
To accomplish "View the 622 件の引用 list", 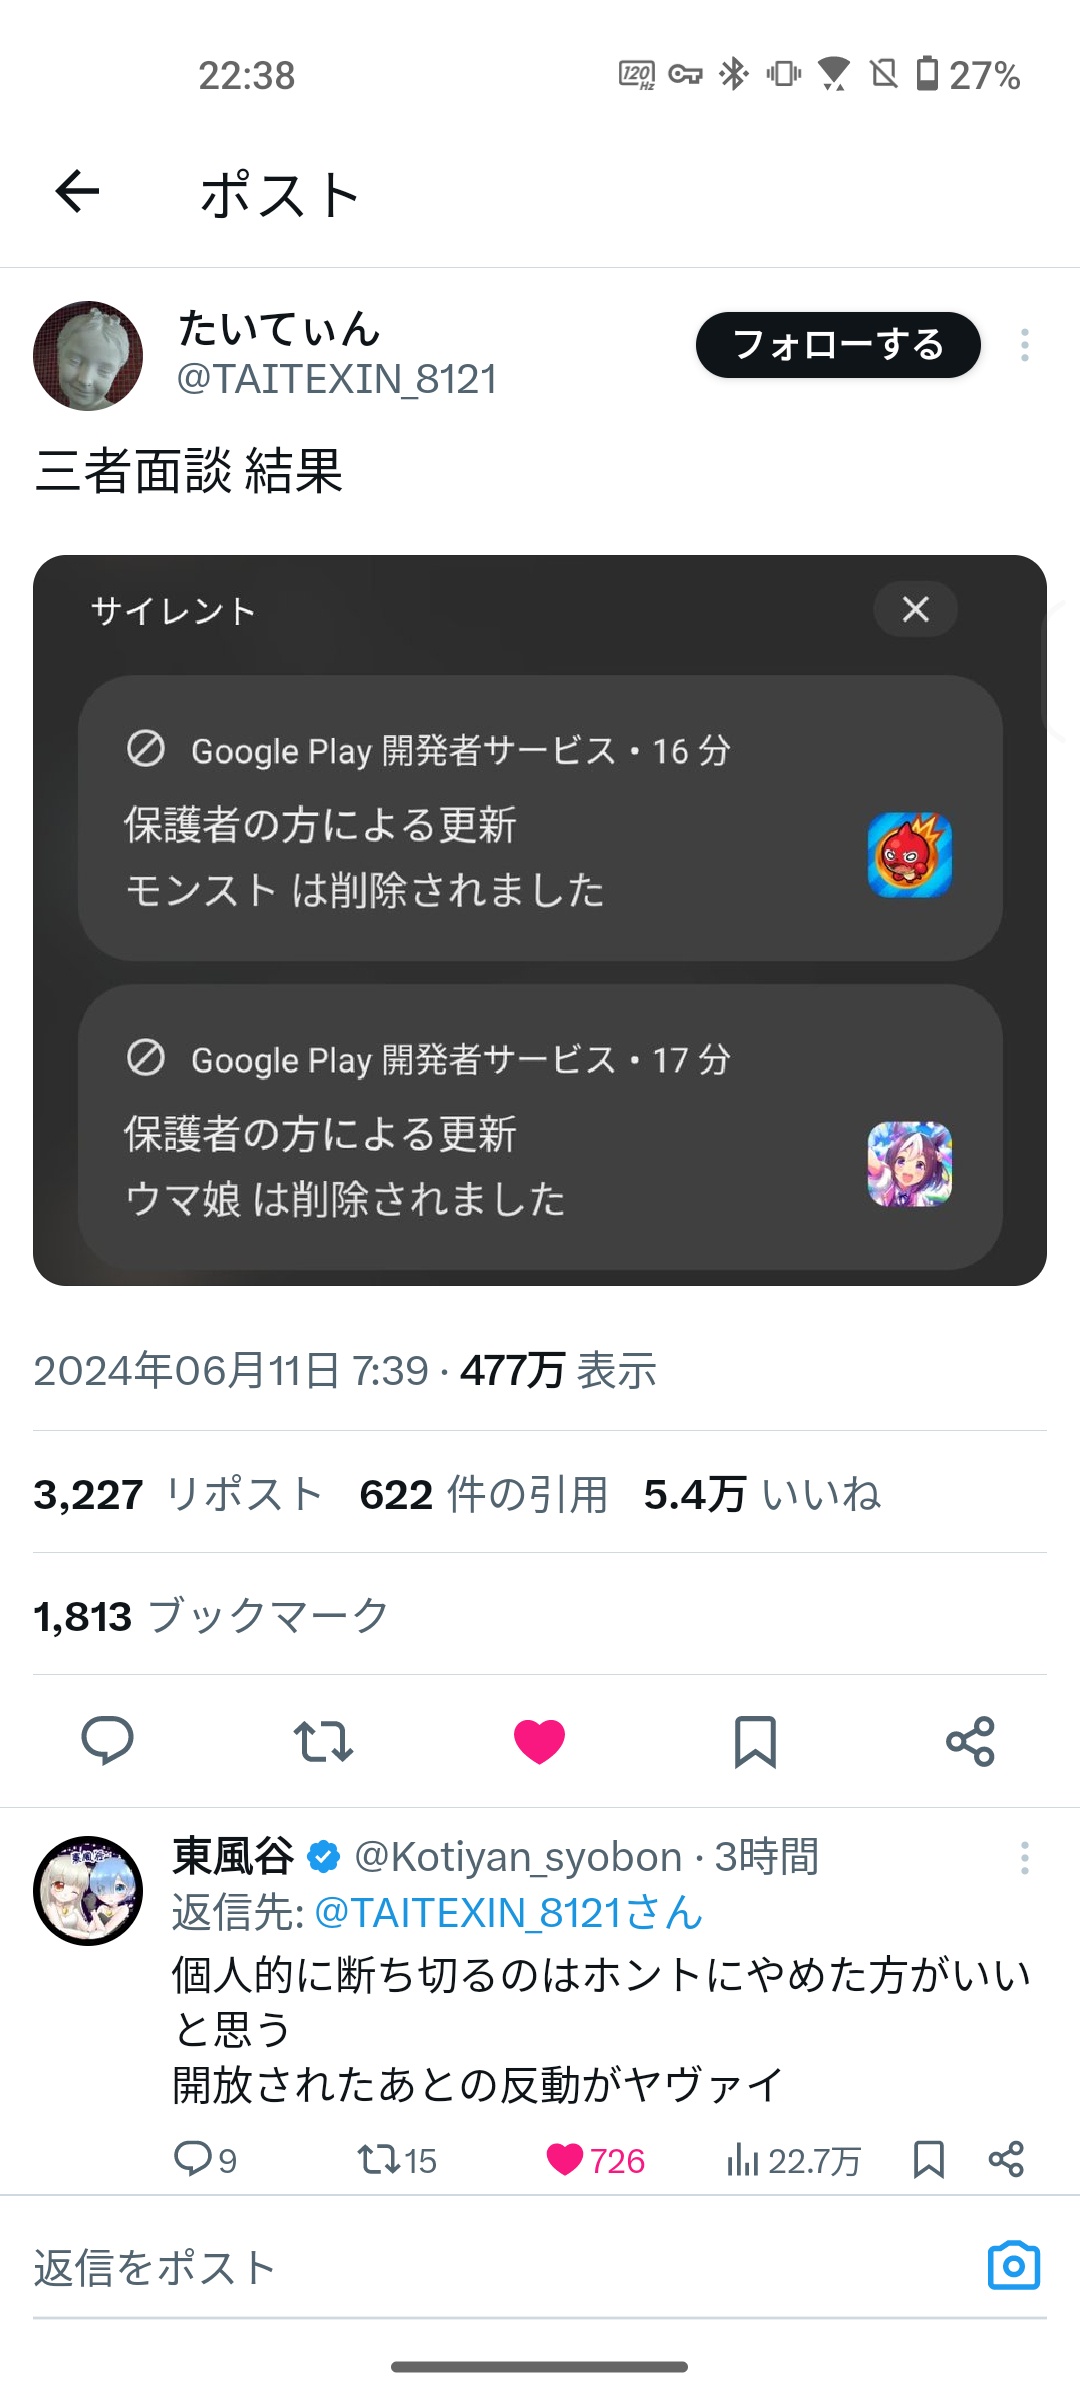I will [483, 1494].
